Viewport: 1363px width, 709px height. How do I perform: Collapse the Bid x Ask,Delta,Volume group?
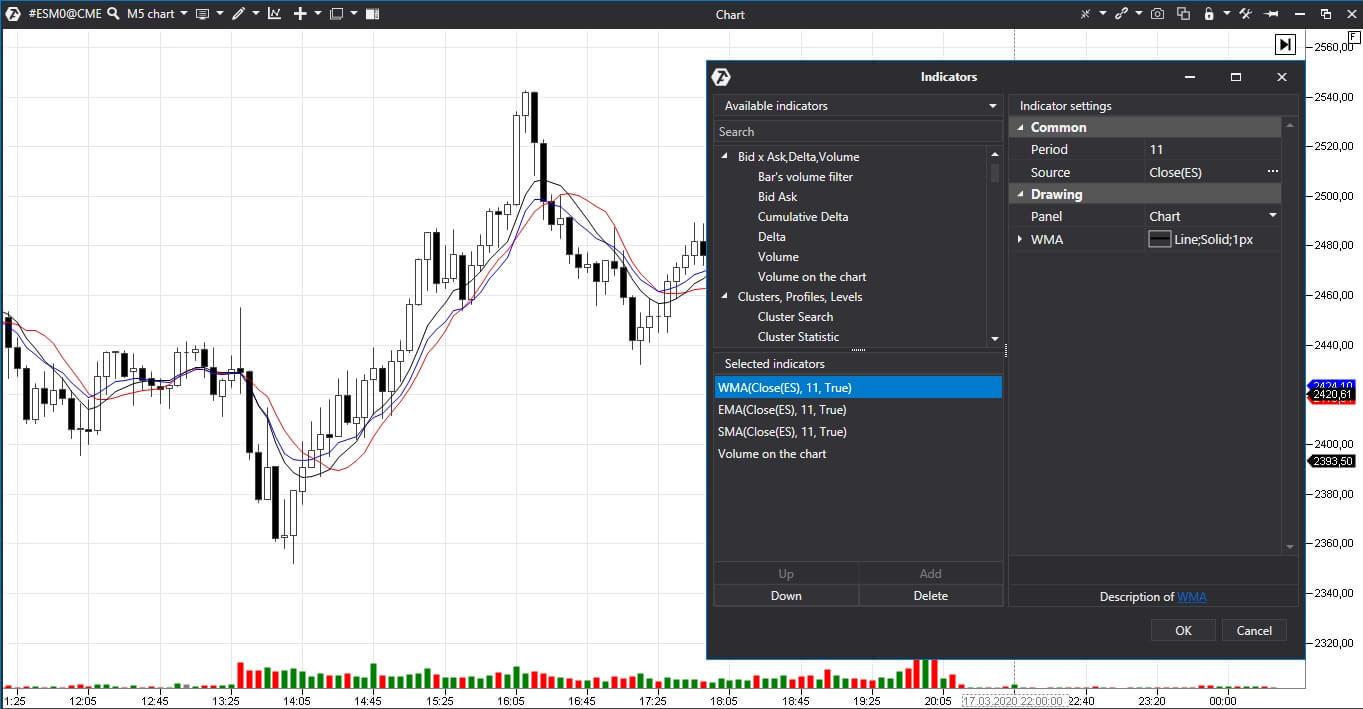pyautogui.click(x=725, y=156)
